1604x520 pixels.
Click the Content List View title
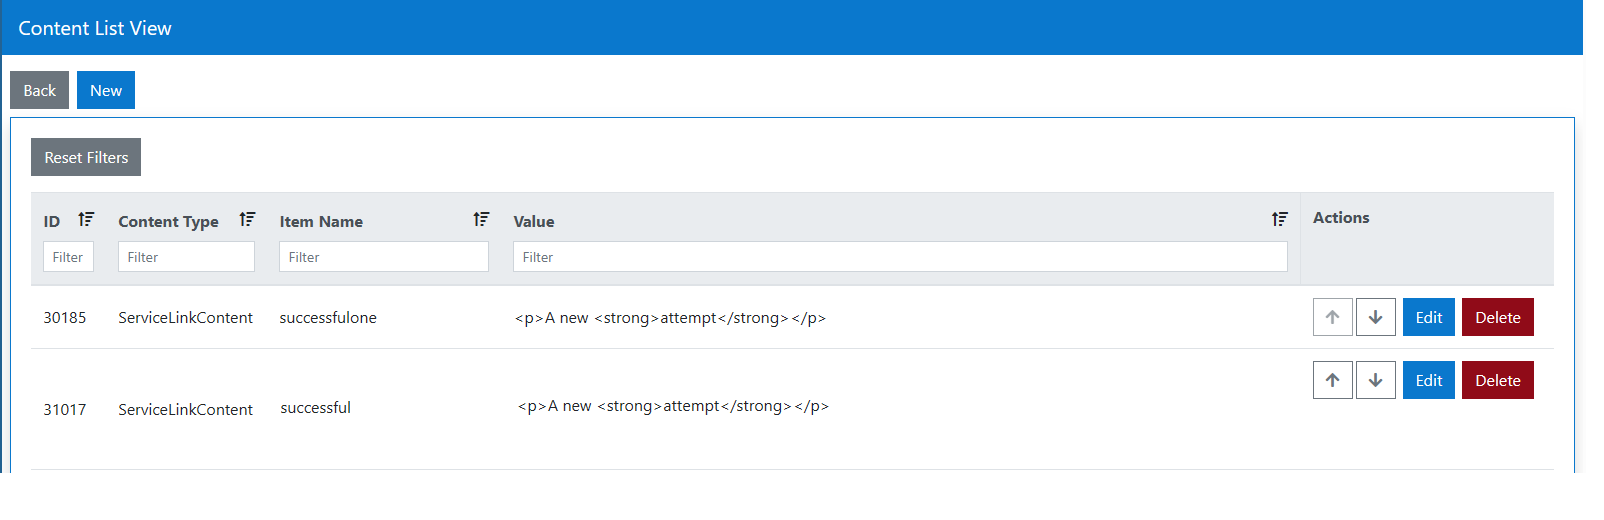point(95,28)
